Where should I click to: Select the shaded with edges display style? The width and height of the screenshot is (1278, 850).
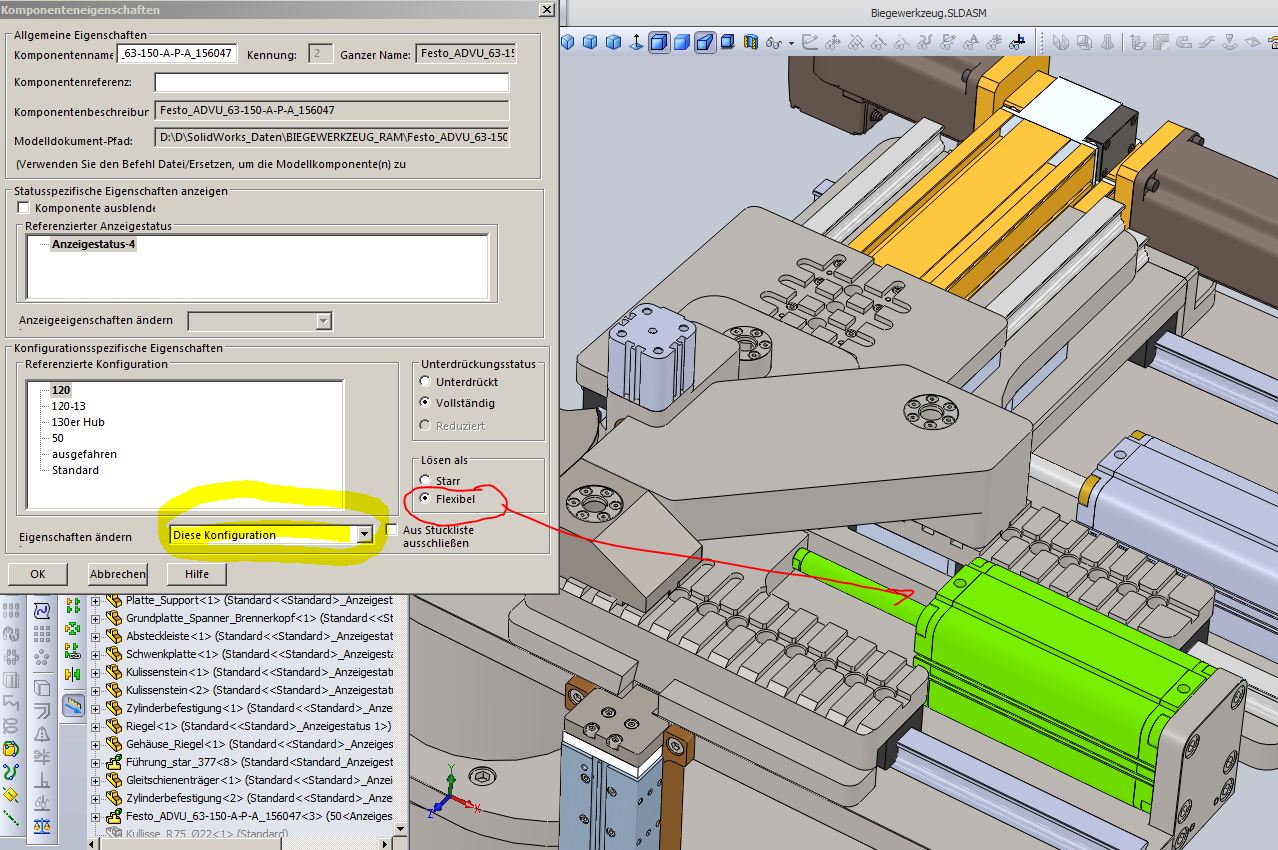click(x=659, y=42)
